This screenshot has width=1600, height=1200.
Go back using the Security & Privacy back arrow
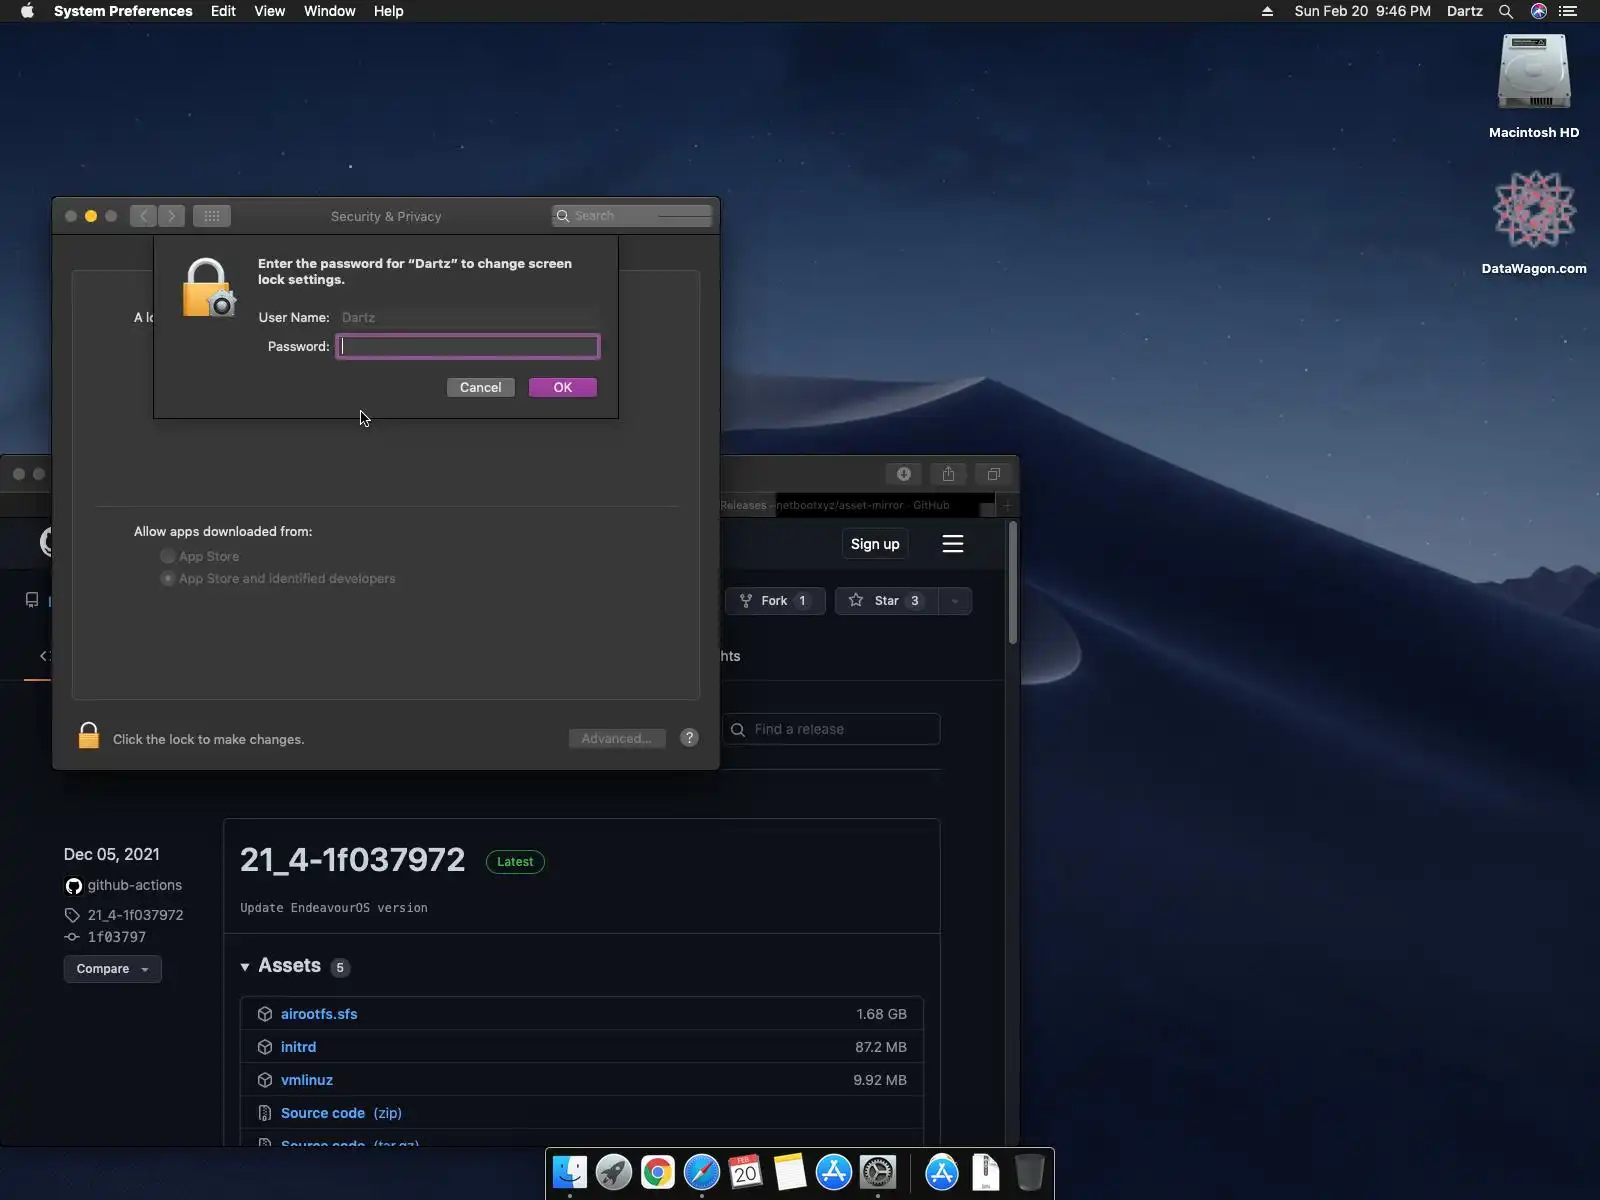tap(143, 216)
